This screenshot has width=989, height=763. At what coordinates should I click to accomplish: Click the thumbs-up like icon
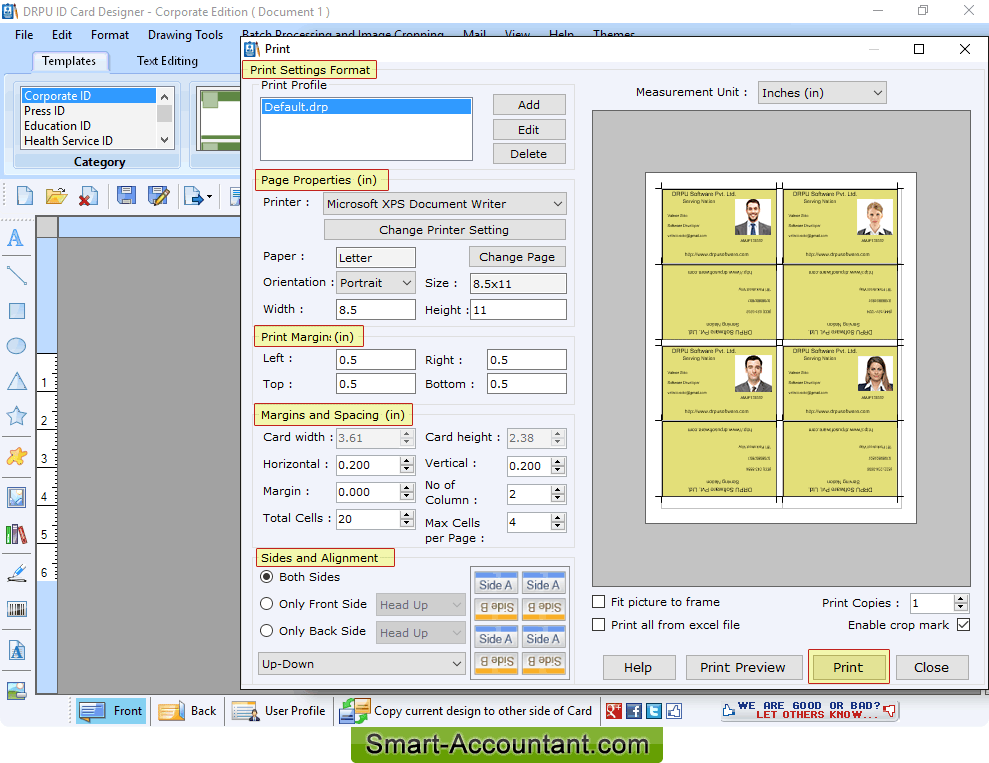[674, 711]
